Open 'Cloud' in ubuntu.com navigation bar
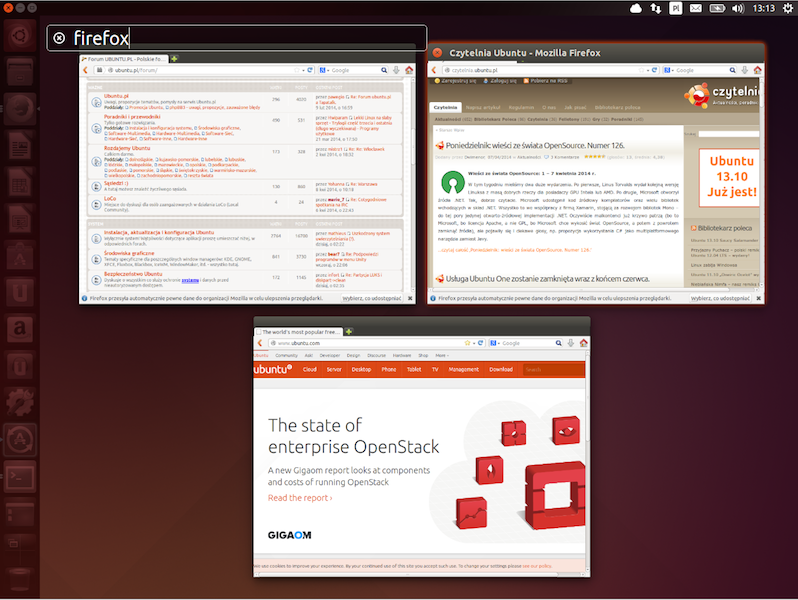Screen dimensions: 798x600 pos(309,369)
